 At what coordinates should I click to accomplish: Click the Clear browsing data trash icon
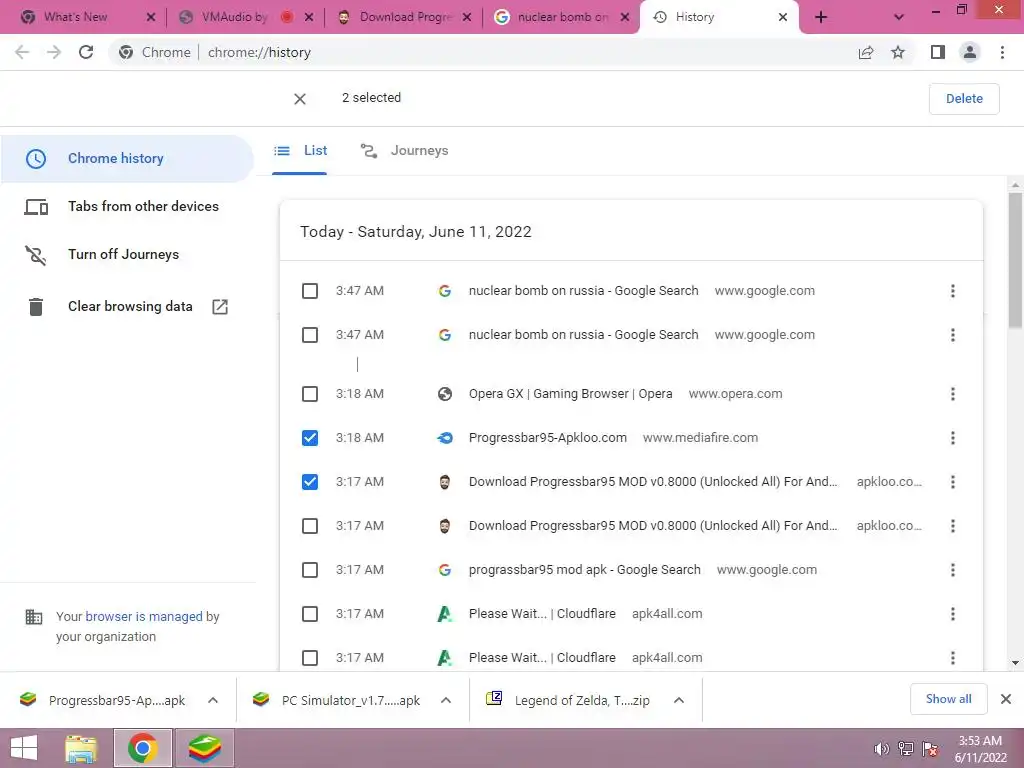point(36,306)
